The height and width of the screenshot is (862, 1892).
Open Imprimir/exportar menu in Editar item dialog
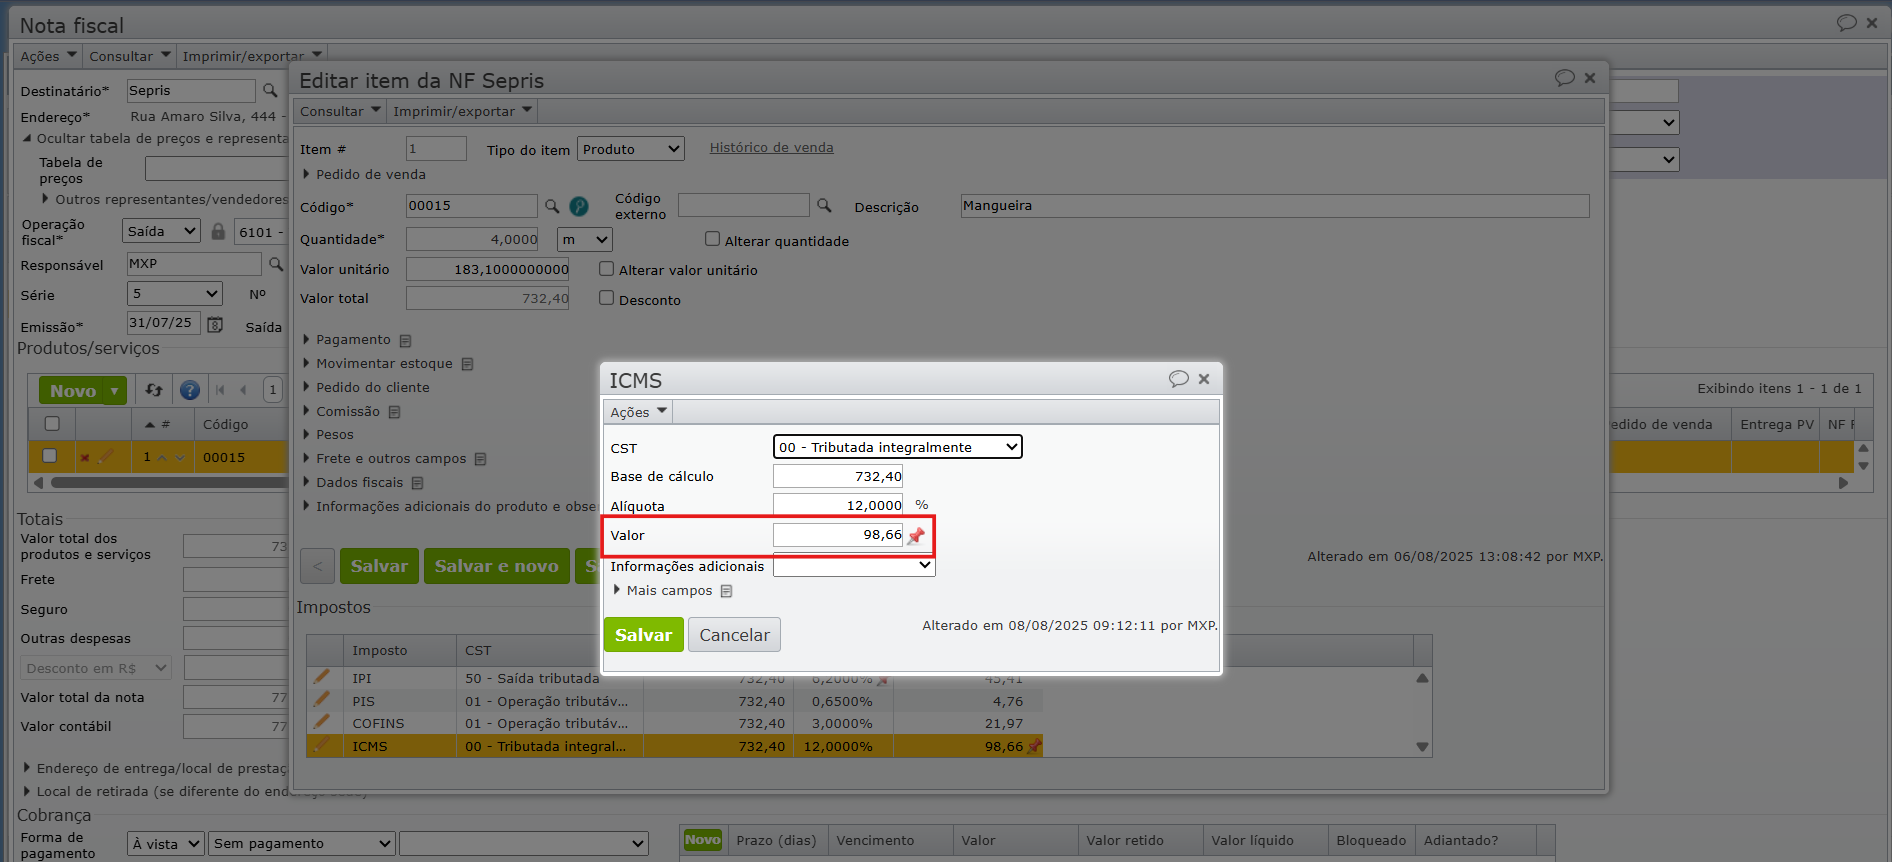[462, 111]
